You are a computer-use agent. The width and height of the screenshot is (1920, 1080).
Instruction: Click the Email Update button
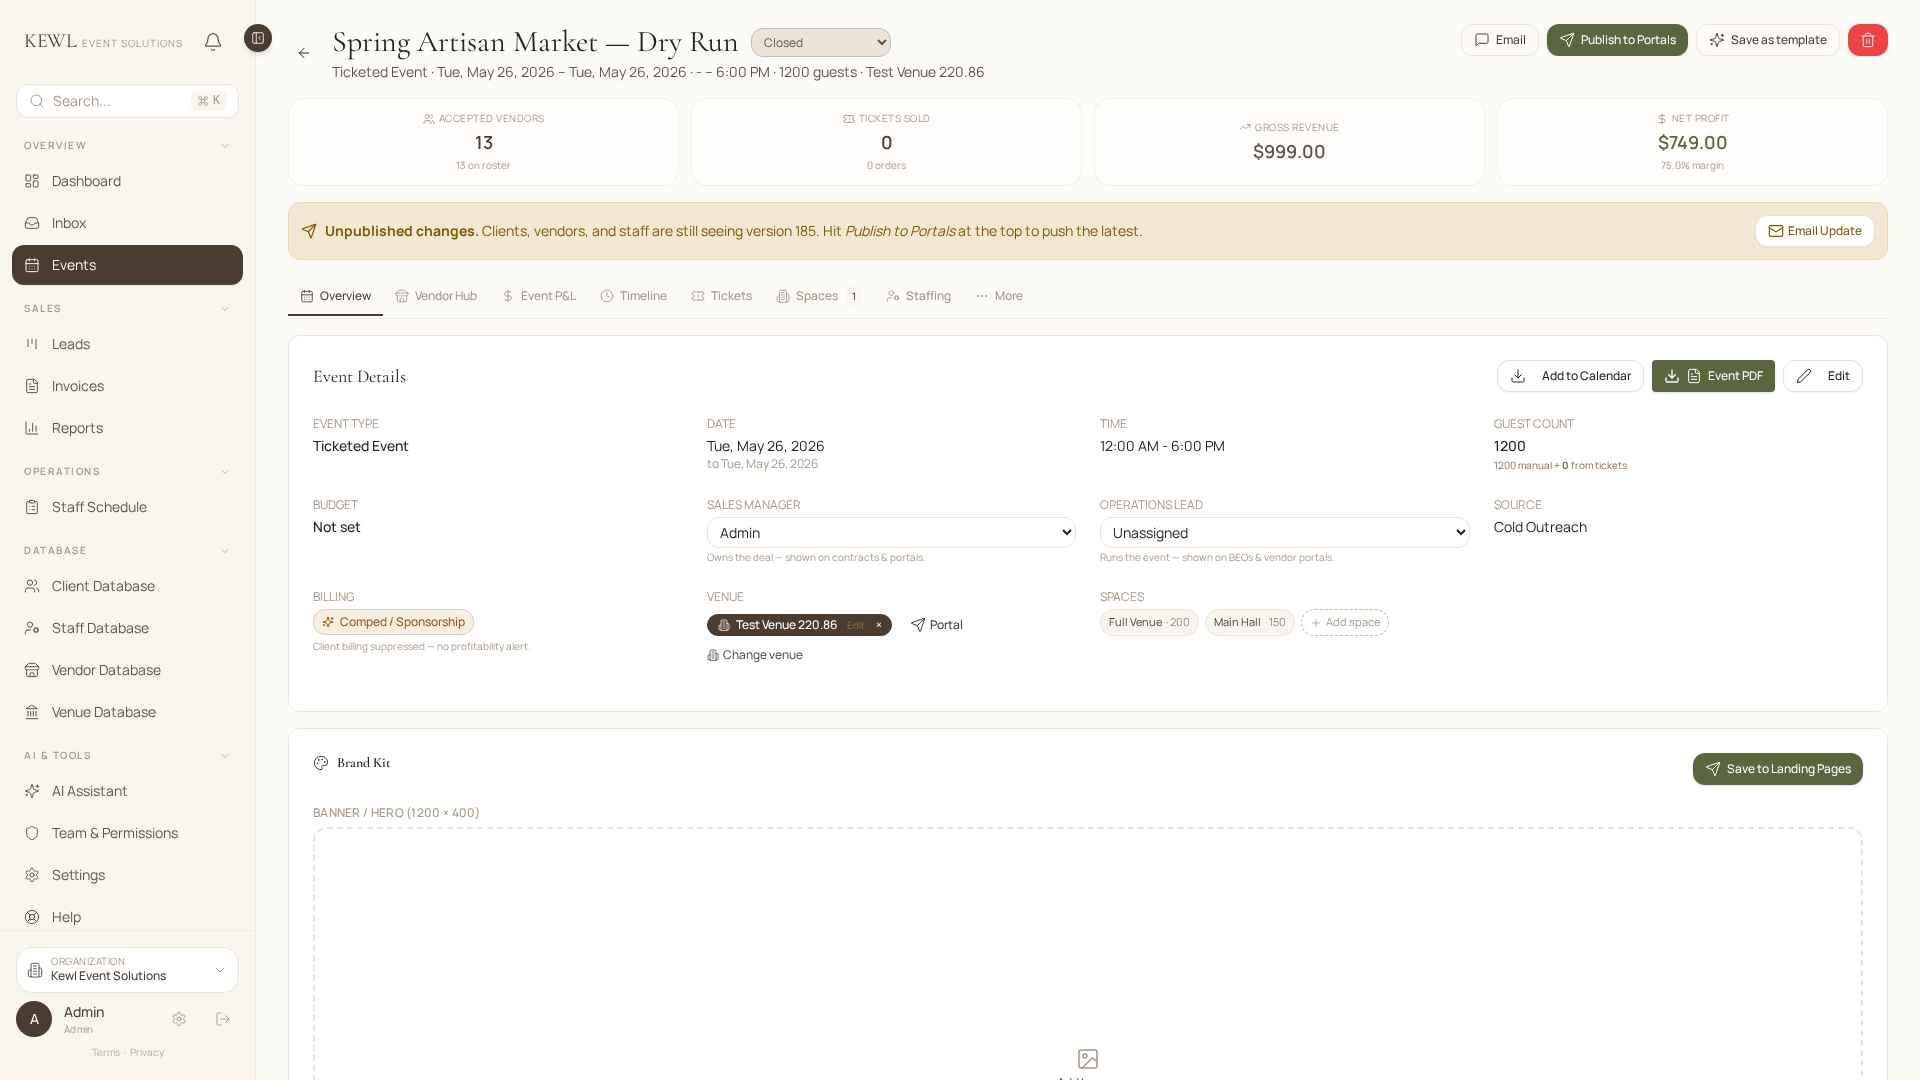point(1815,231)
